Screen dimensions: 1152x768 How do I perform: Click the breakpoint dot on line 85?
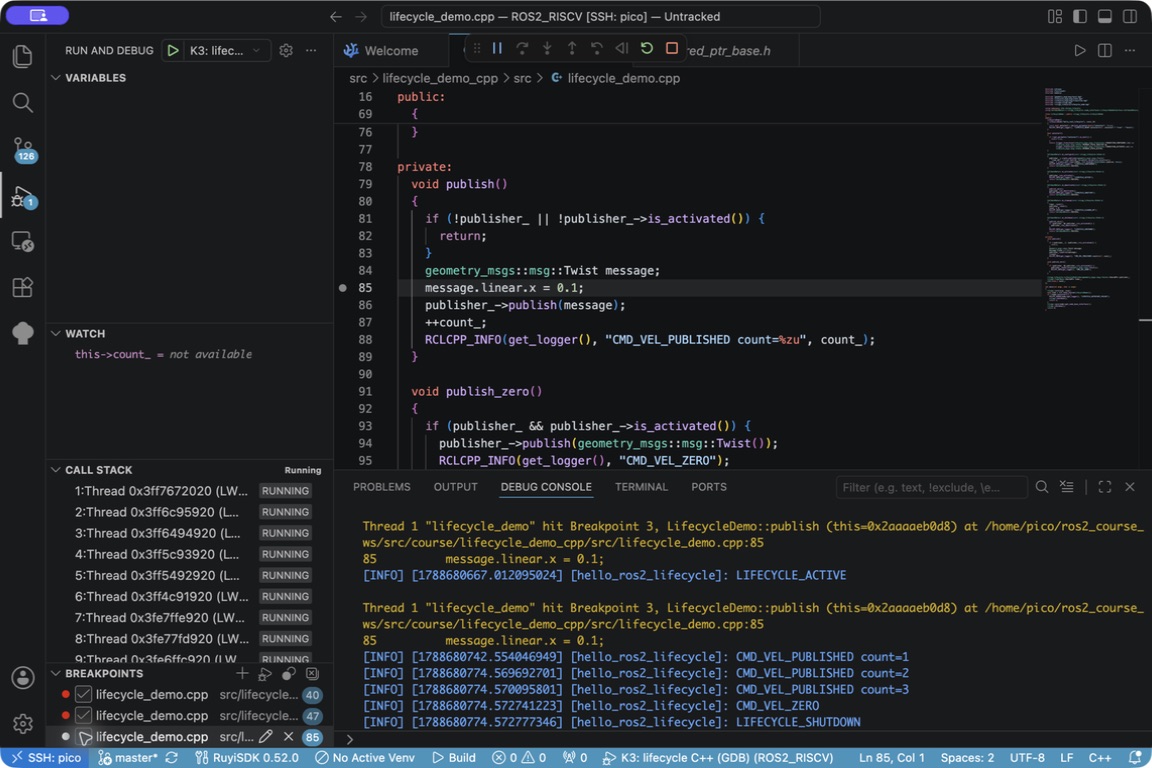coord(342,288)
